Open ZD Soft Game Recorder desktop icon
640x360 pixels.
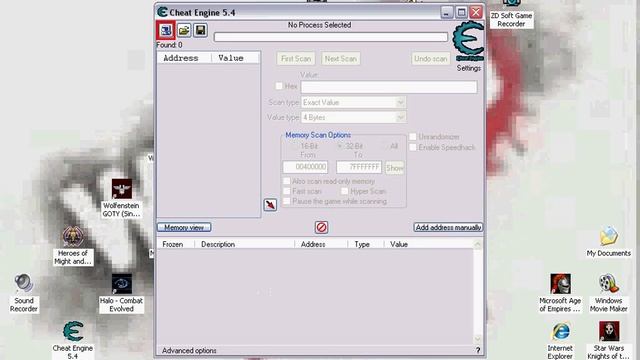pos(511,14)
